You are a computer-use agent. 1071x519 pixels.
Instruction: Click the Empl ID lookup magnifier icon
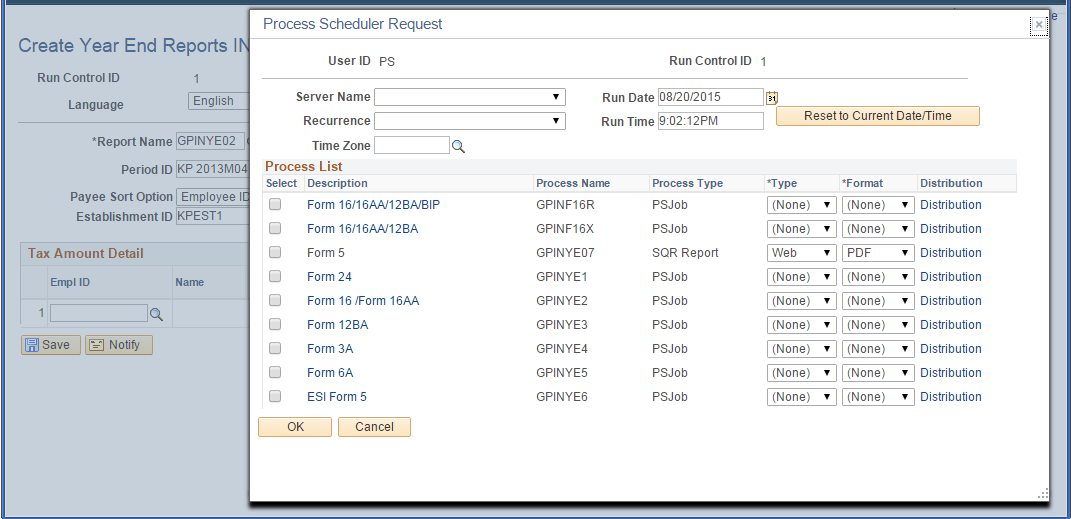point(156,314)
